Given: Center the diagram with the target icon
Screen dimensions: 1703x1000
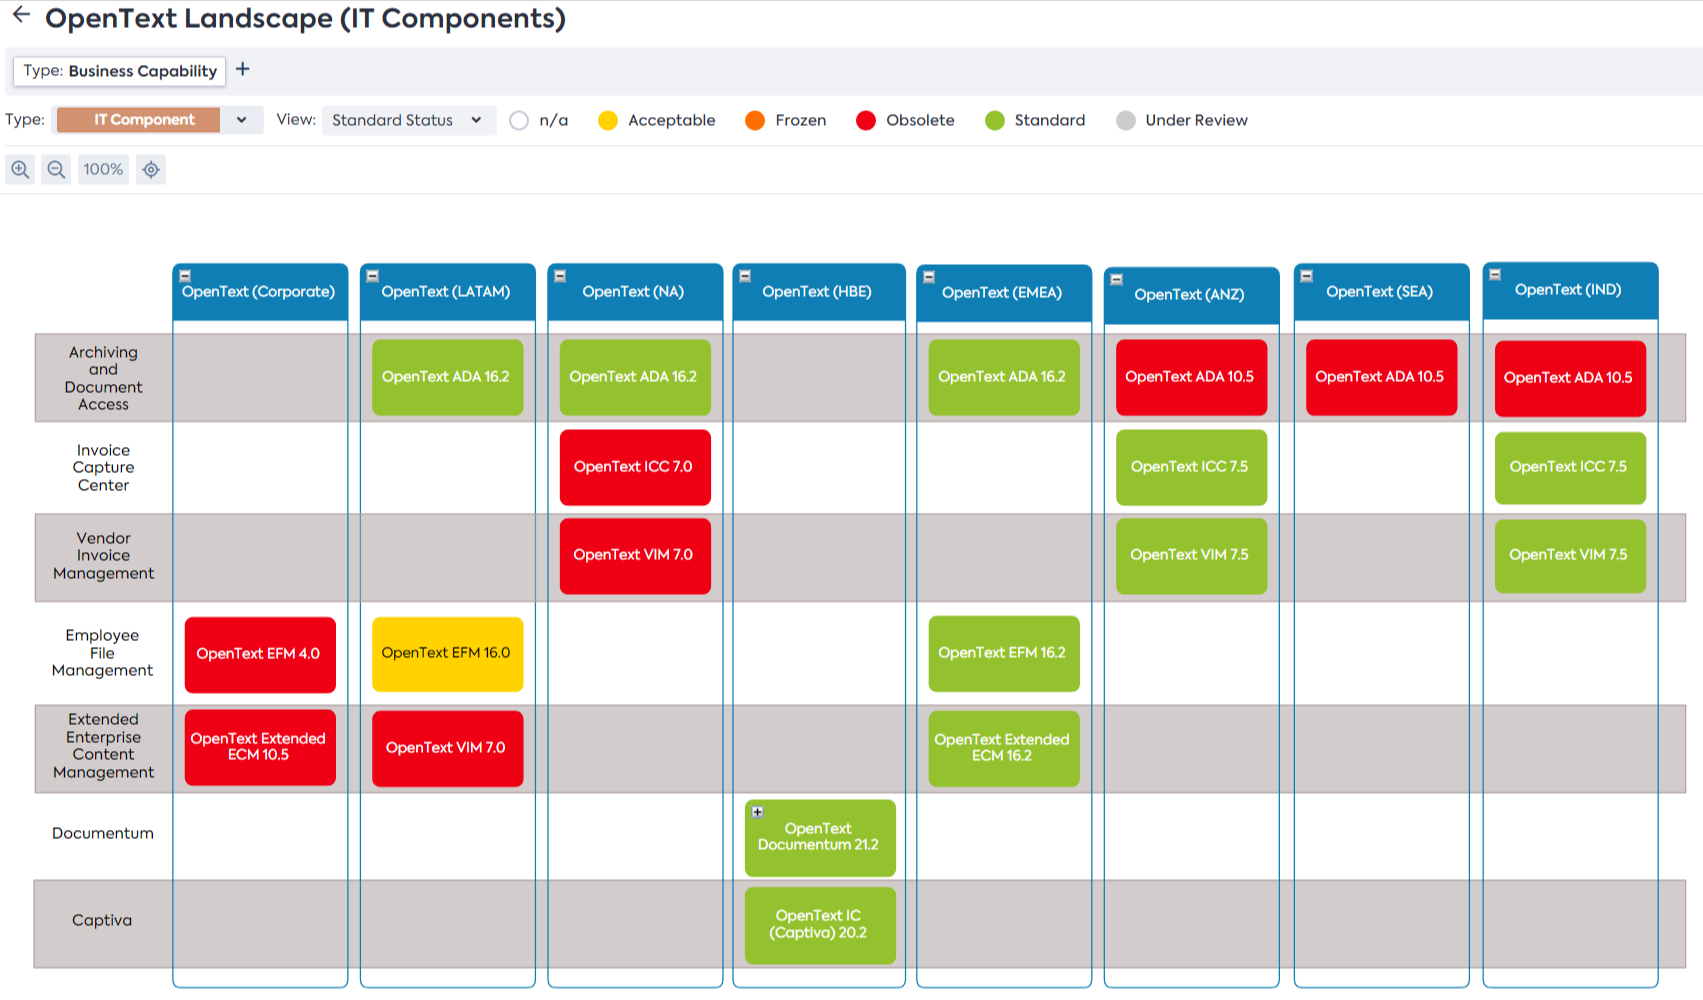Looking at the screenshot, I should [x=151, y=169].
